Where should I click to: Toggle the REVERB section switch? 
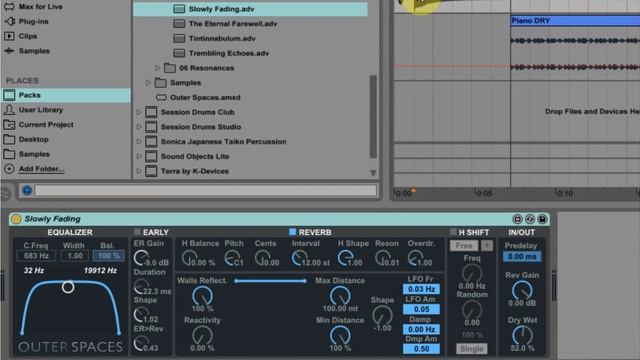[x=292, y=232]
